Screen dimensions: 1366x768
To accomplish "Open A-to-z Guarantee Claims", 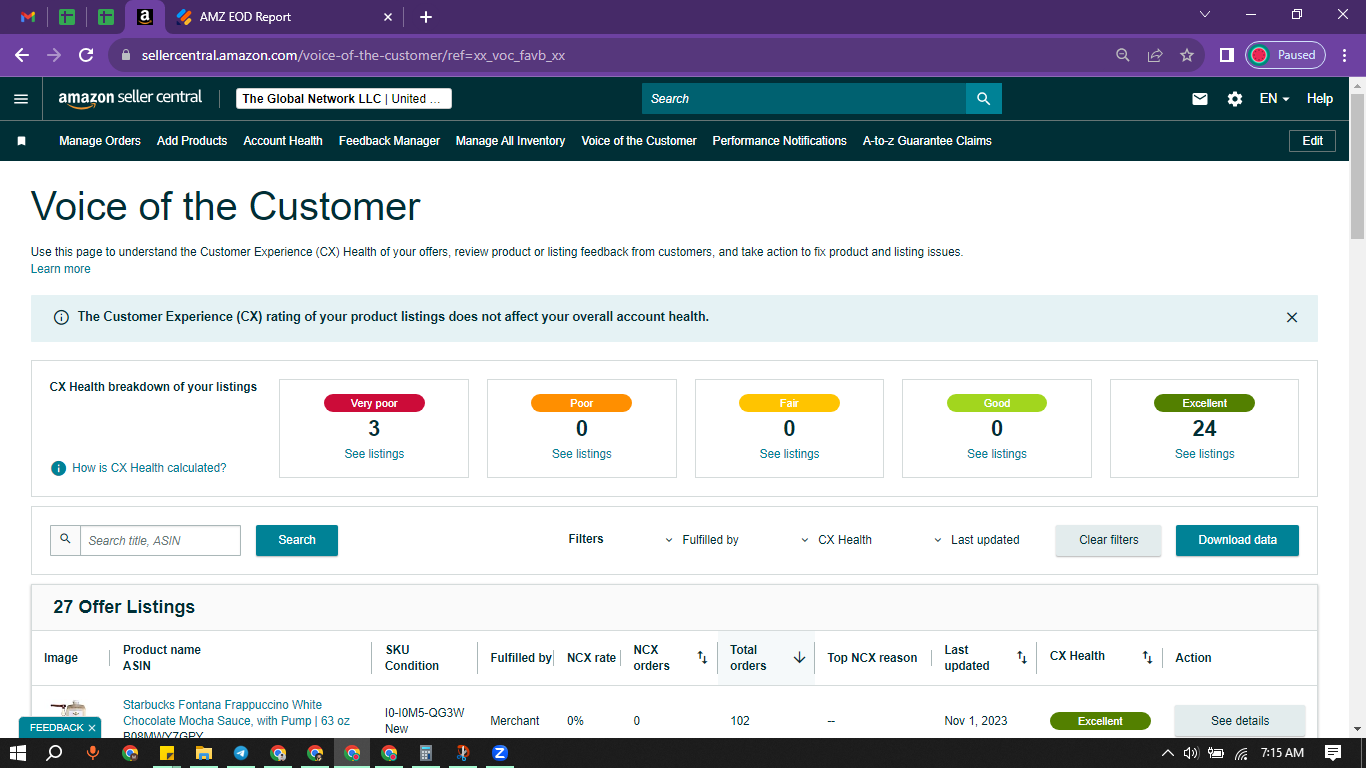I will click(927, 141).
